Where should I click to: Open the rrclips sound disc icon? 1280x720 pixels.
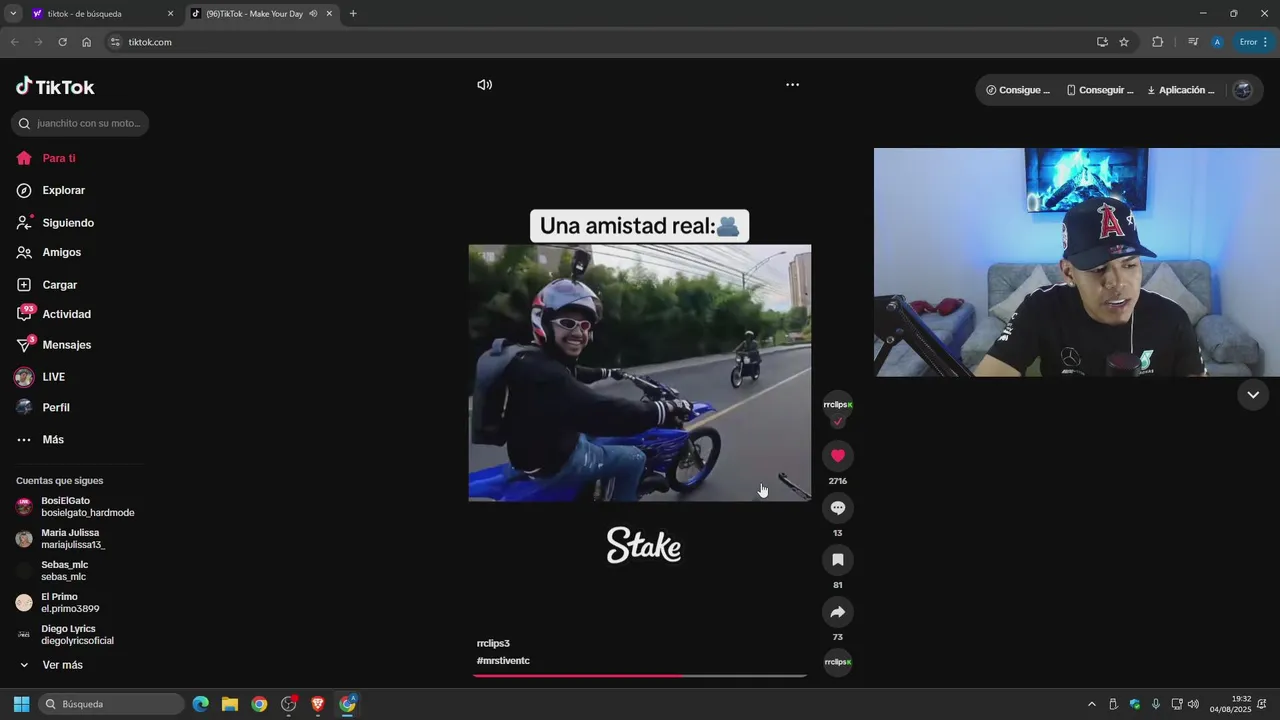tap(838, 662)
